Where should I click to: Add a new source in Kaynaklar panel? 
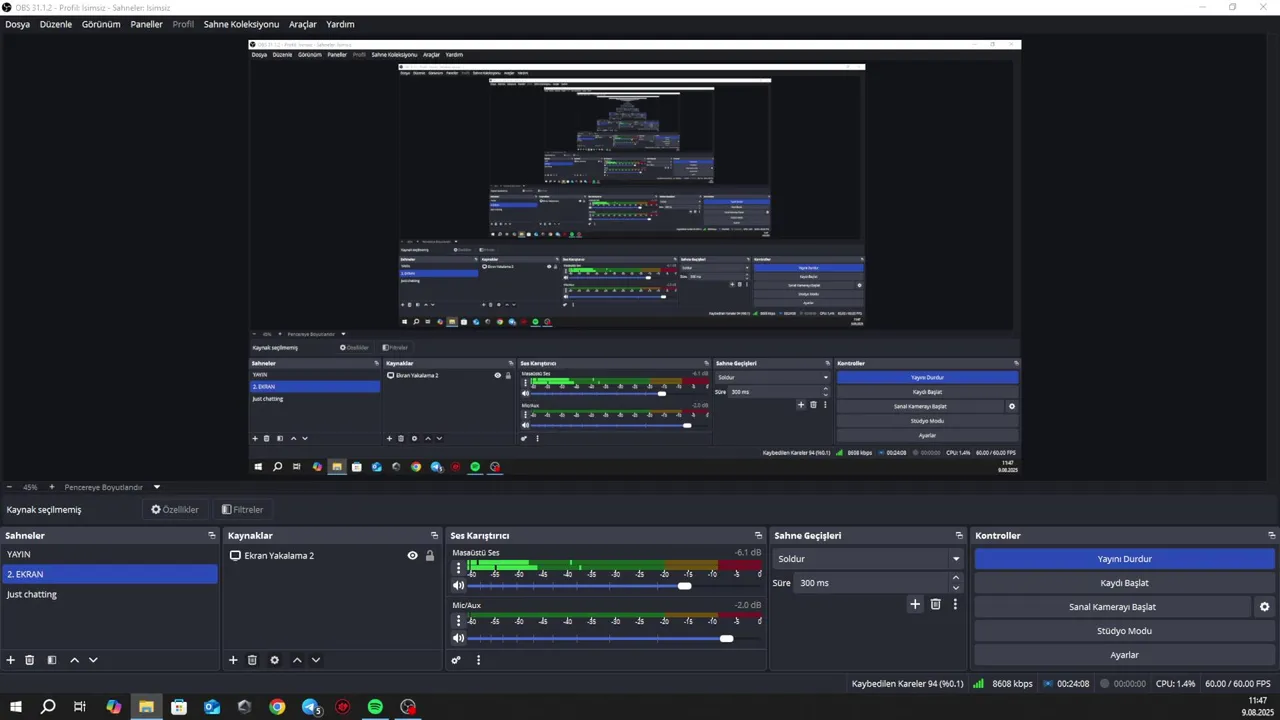click(233, 660)
